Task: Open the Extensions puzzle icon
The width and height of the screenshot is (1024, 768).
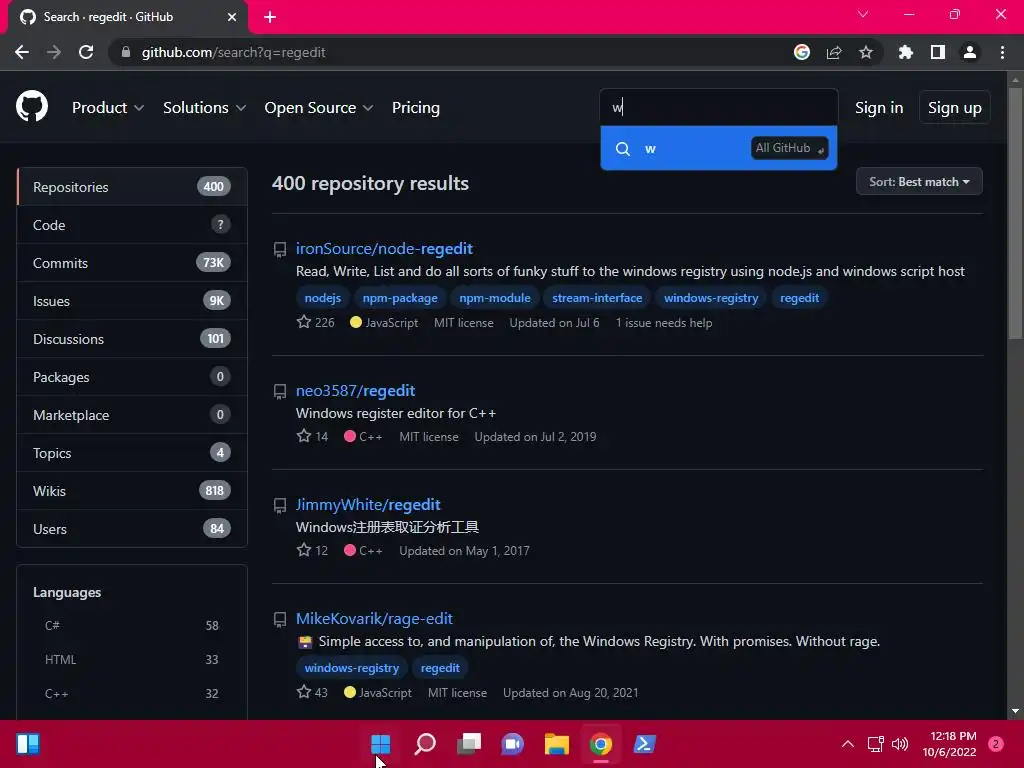Action: pyautogui.click(x=906, y=52)
